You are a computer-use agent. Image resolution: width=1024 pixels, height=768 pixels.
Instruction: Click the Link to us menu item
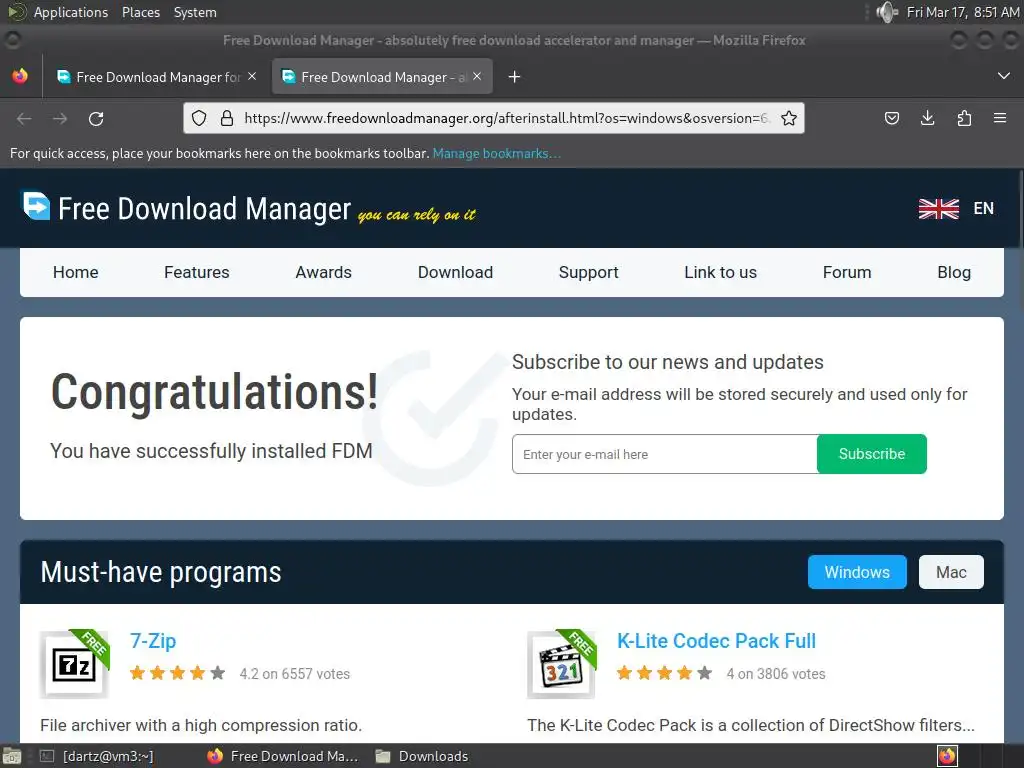(720, 272)
